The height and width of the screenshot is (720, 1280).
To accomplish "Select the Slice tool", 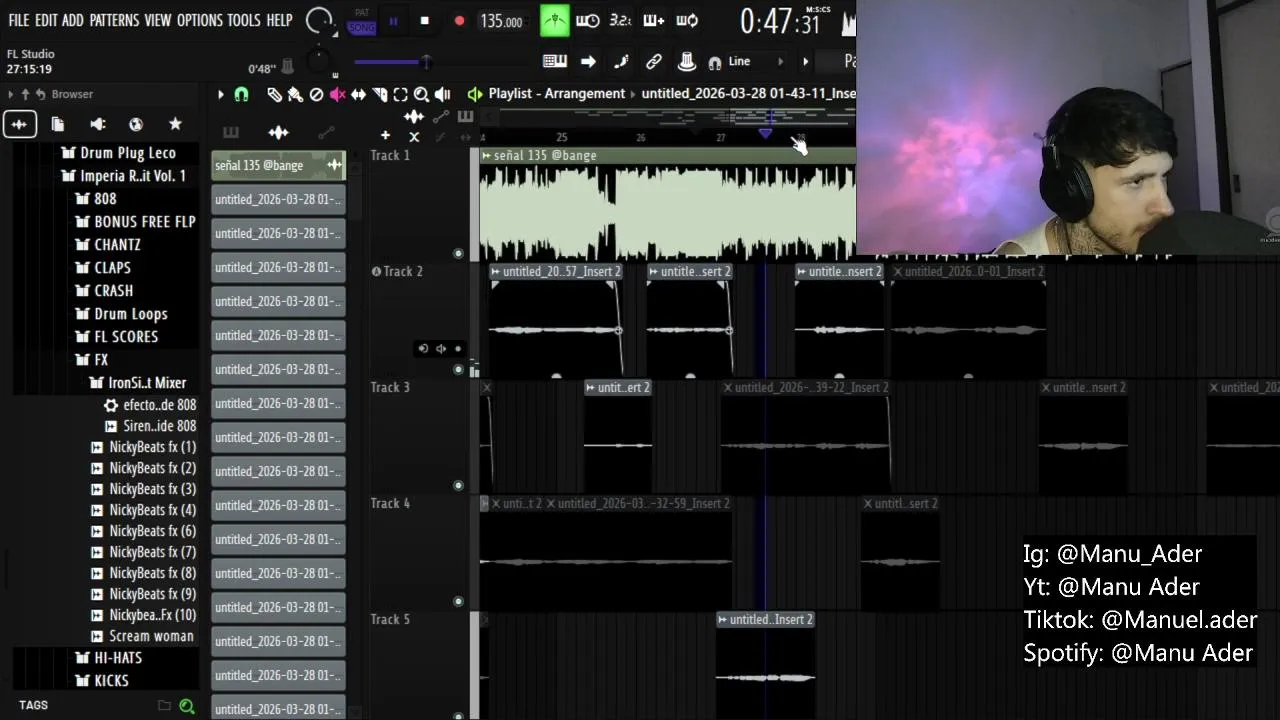I will coord(379,94).
